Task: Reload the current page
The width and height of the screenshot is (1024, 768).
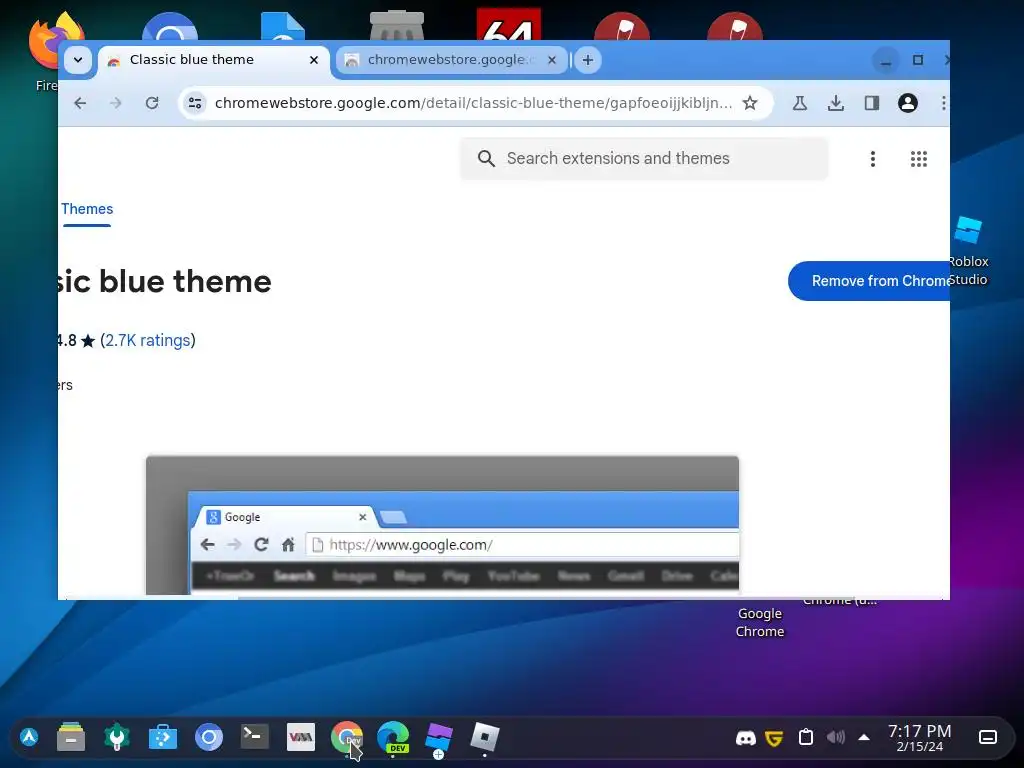Action: coord(152,103)
